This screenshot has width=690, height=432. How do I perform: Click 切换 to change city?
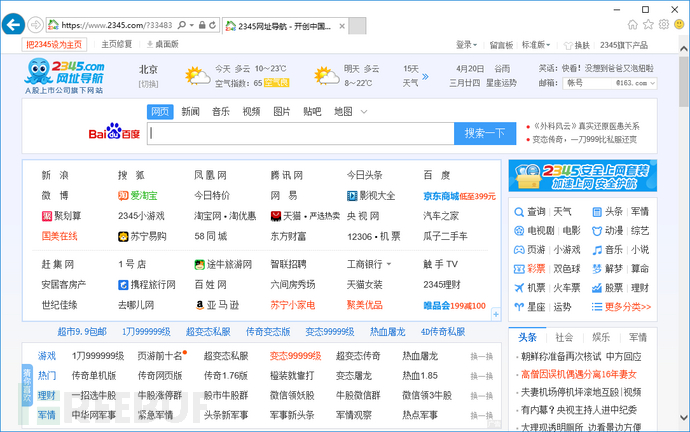point(148,84)
